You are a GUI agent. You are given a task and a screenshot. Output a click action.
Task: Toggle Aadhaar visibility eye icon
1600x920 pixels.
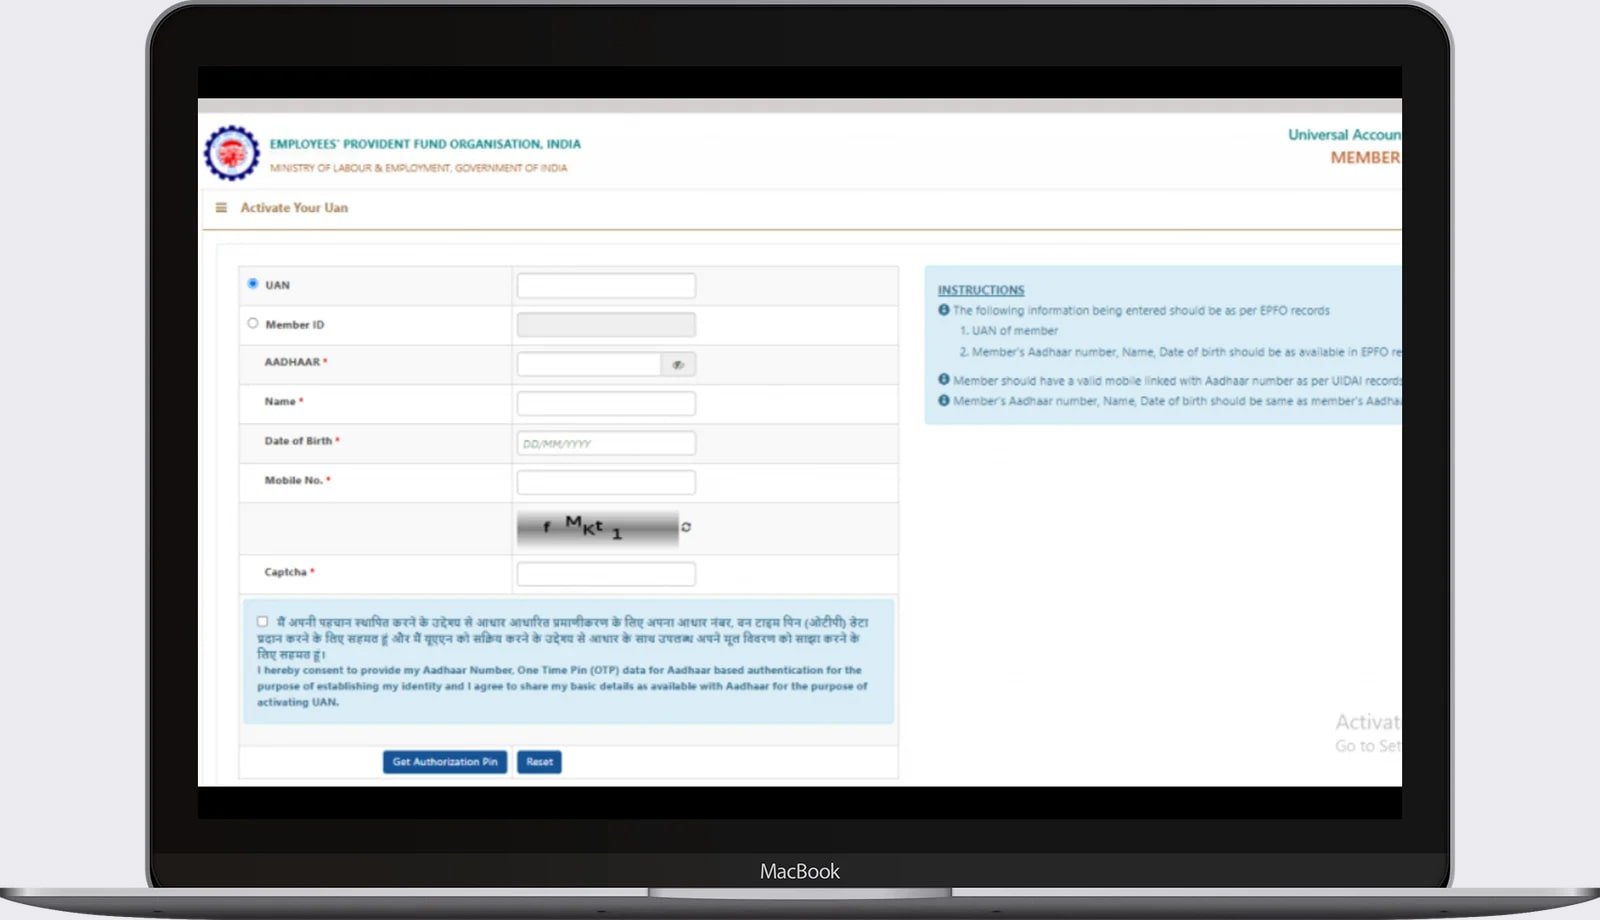[678, 365]
